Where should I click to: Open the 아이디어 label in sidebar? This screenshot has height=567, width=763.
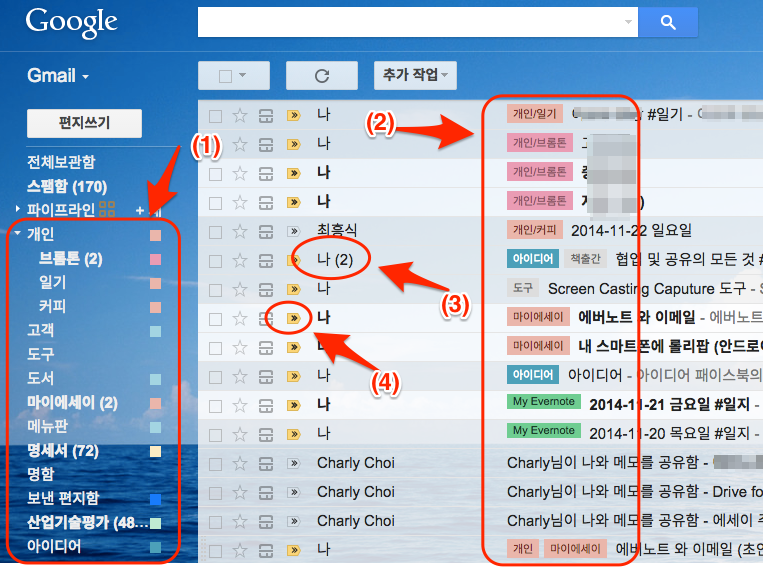coord(54,546)
